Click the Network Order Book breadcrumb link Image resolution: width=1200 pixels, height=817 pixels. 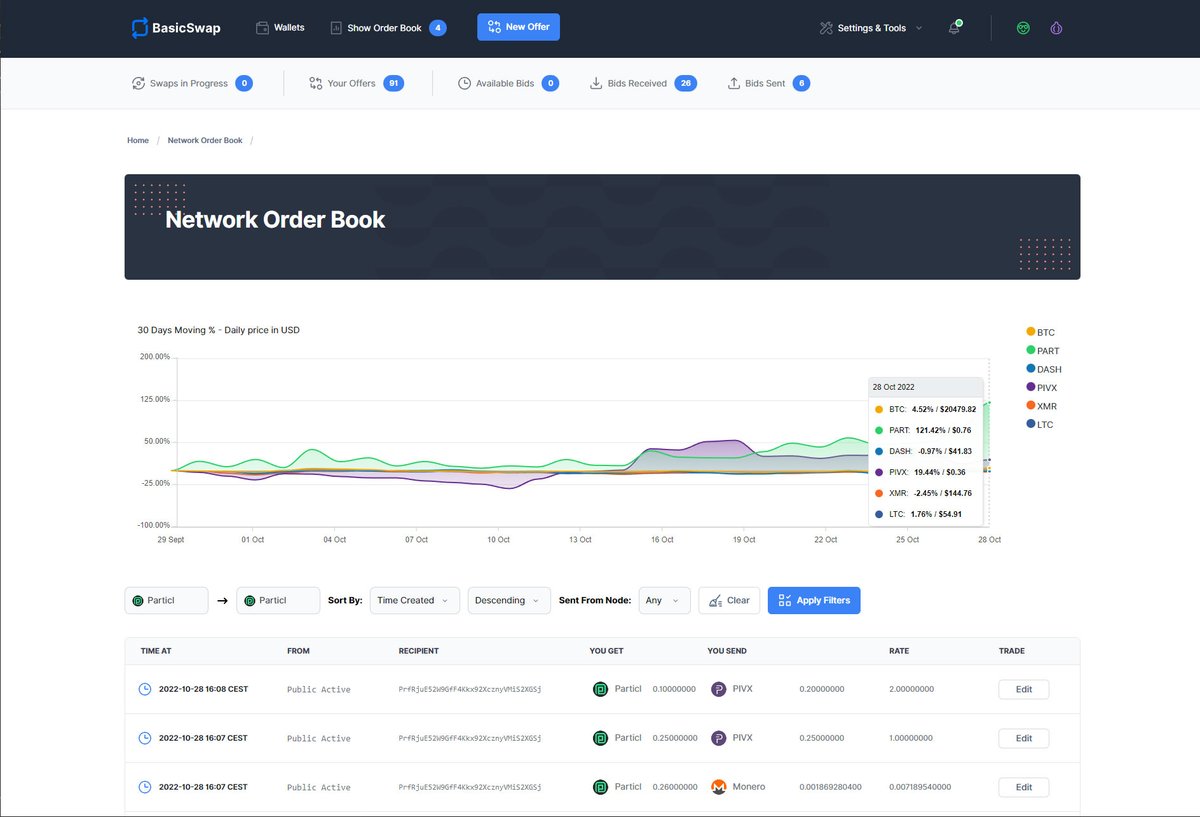205,141
